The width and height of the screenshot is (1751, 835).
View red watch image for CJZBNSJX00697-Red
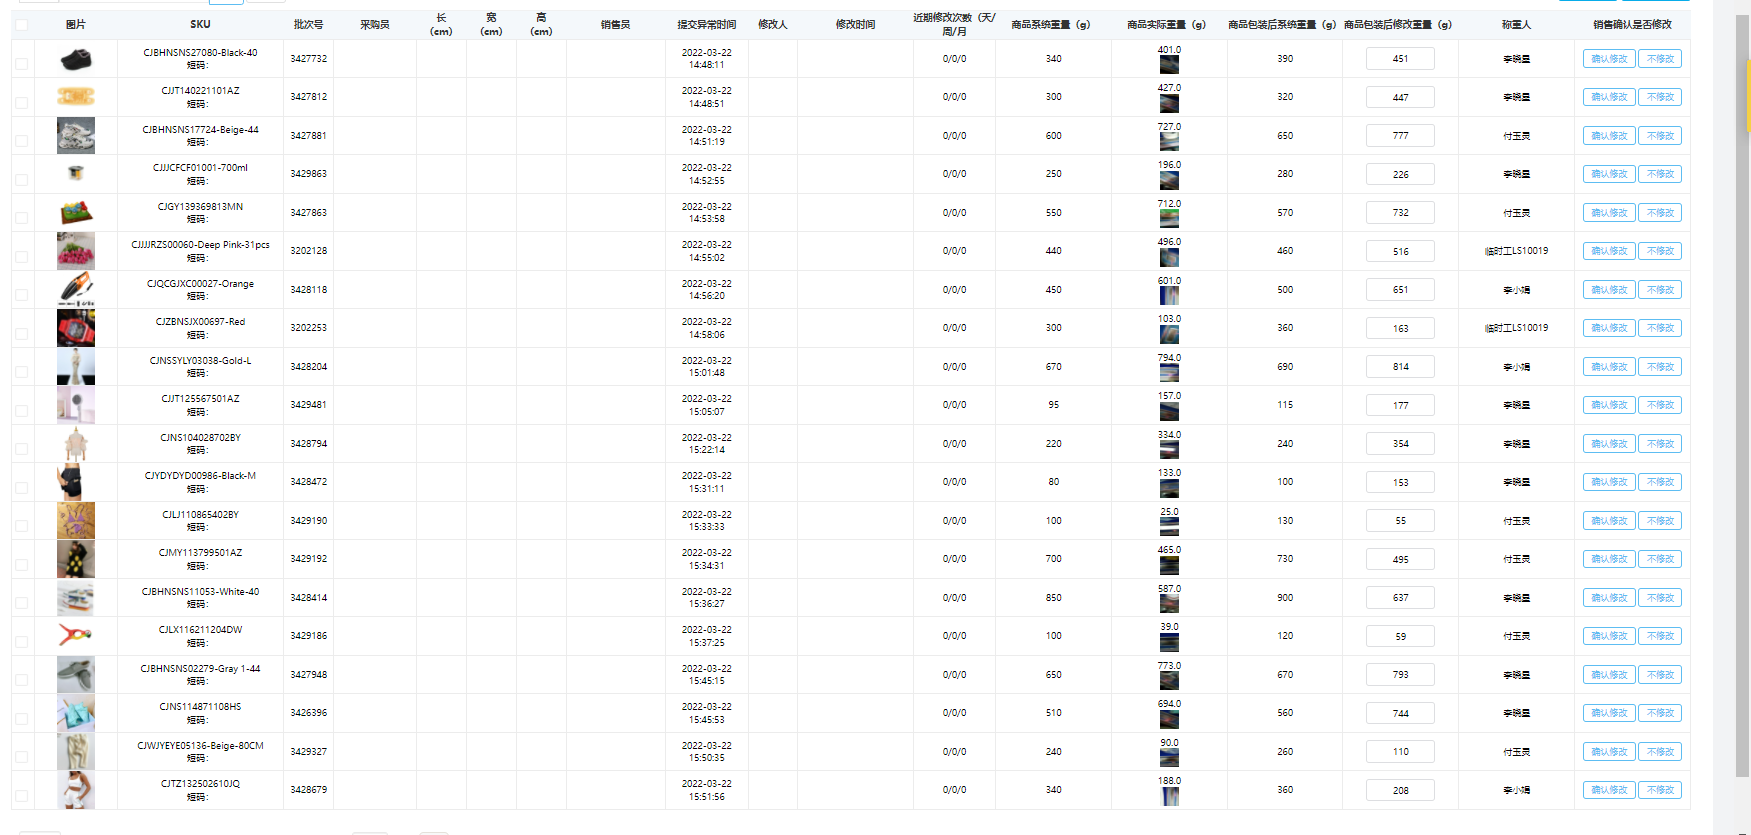click(x=76, y=328)
